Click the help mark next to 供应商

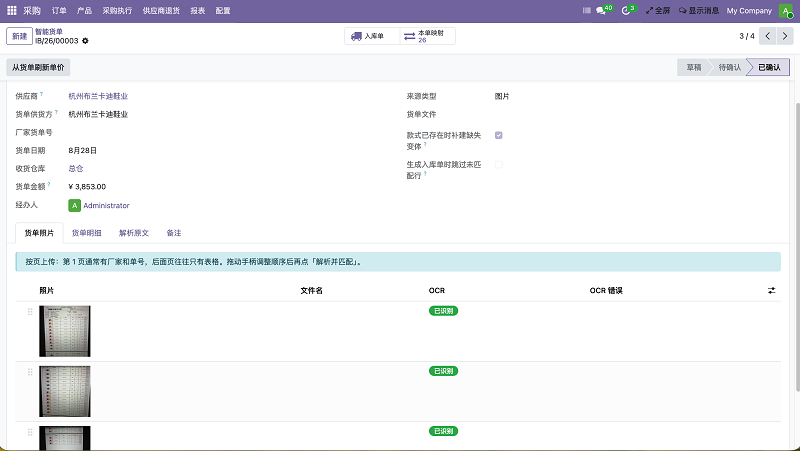coord(41,94)
